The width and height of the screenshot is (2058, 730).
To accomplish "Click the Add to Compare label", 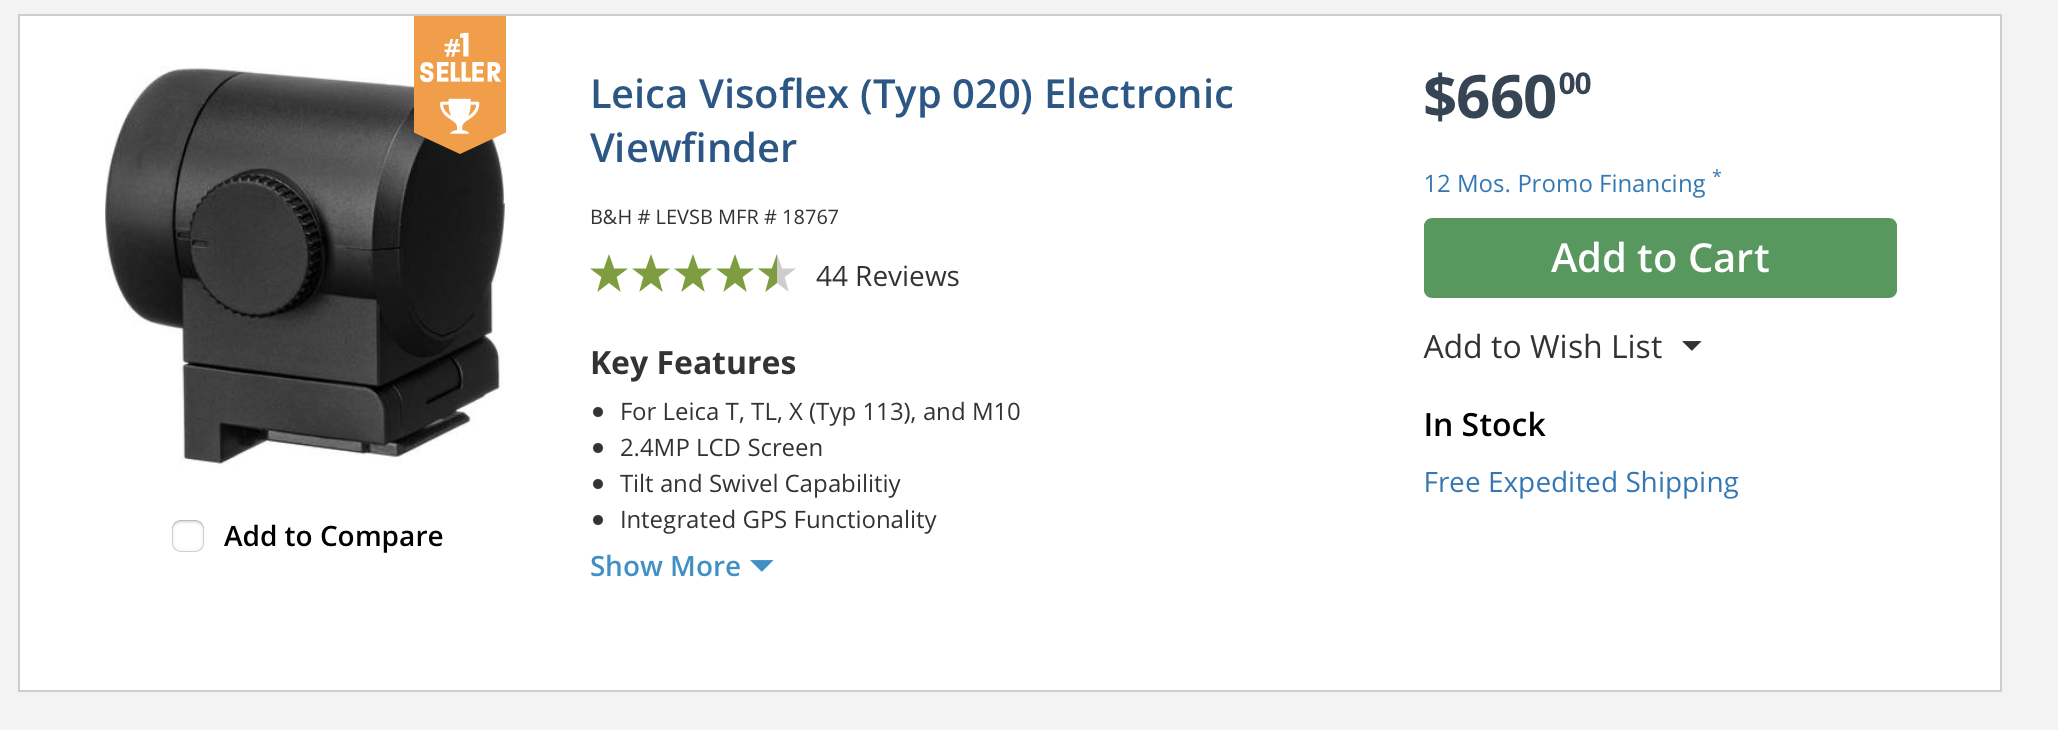I will (333, 536).
